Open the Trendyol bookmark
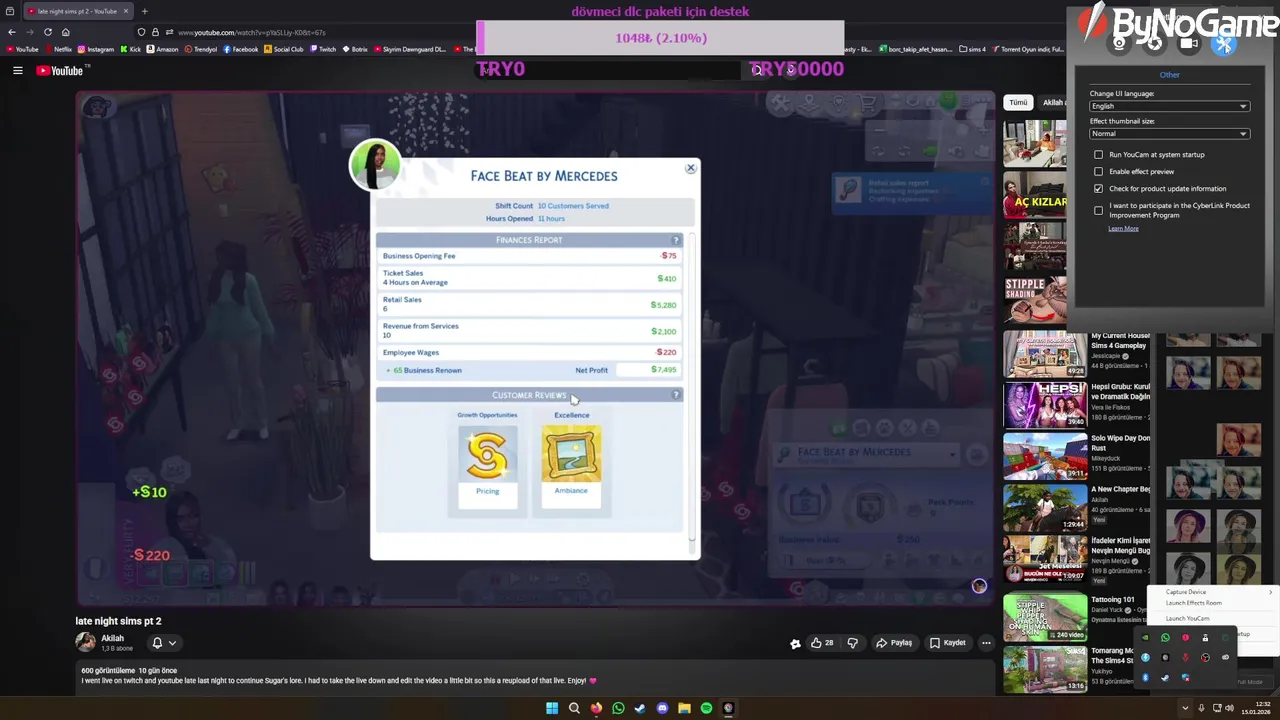The width and height of the screenshot is (1280, 720). tap(201, 49)
